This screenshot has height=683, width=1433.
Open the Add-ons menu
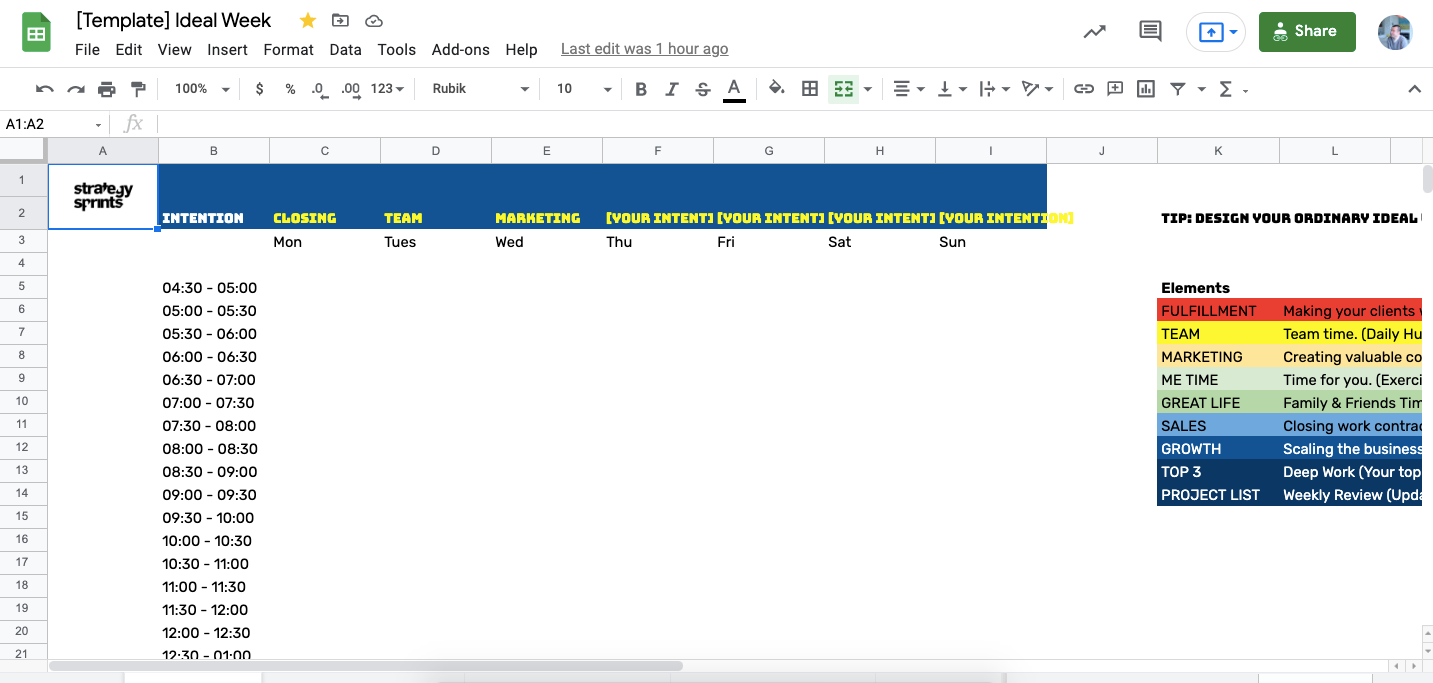461,49
